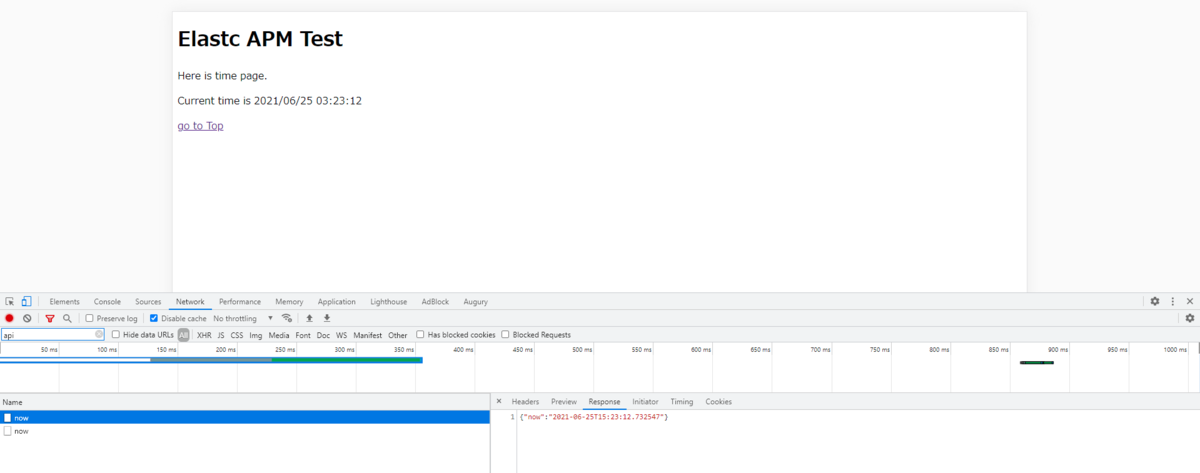Screen dimensions: 1200x473
Task: Open the Memory tab
Action: pos(289,301)
